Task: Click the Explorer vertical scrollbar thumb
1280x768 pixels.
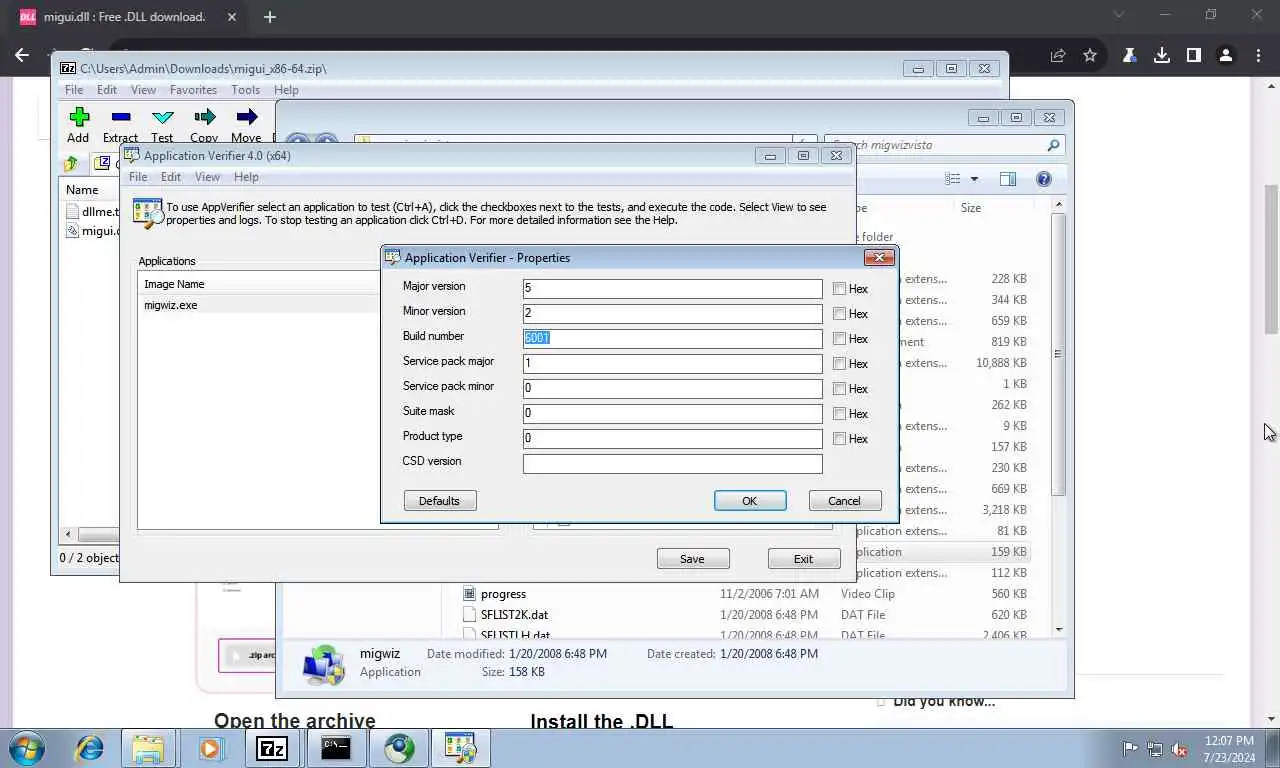Action: pos(1058,353)
